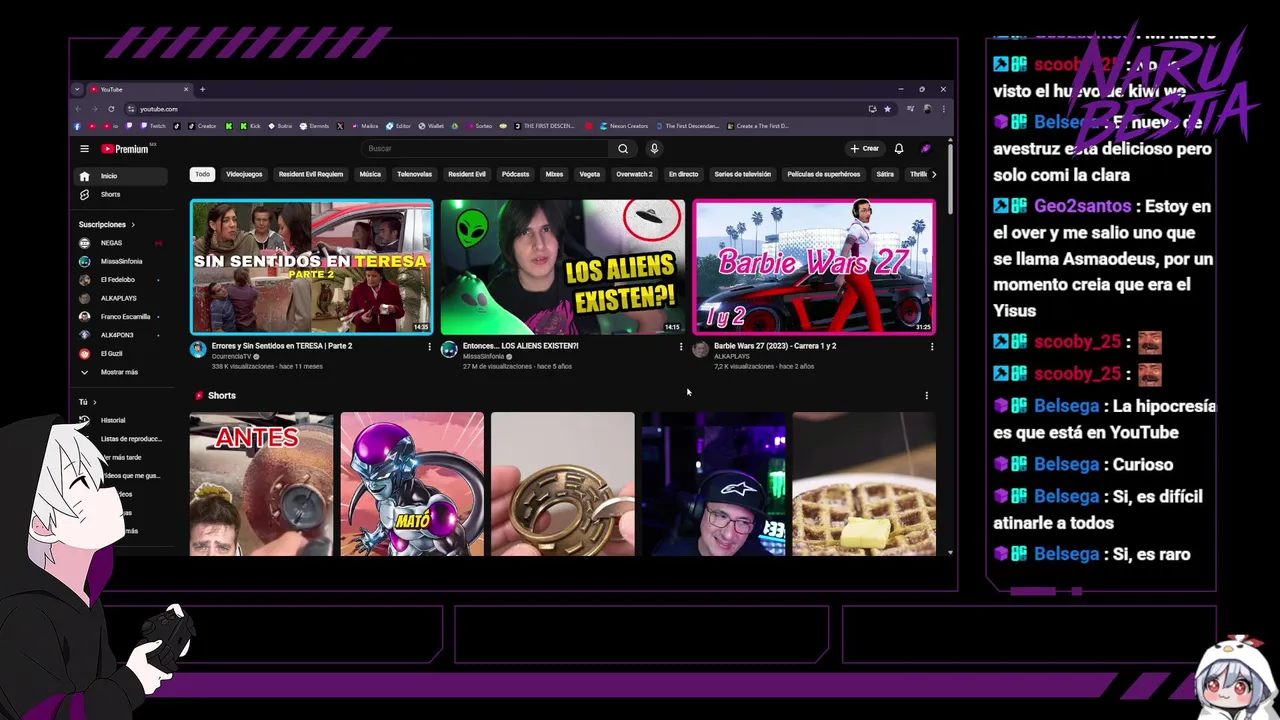Focus the Buscar search field

[x=485, y=149]
